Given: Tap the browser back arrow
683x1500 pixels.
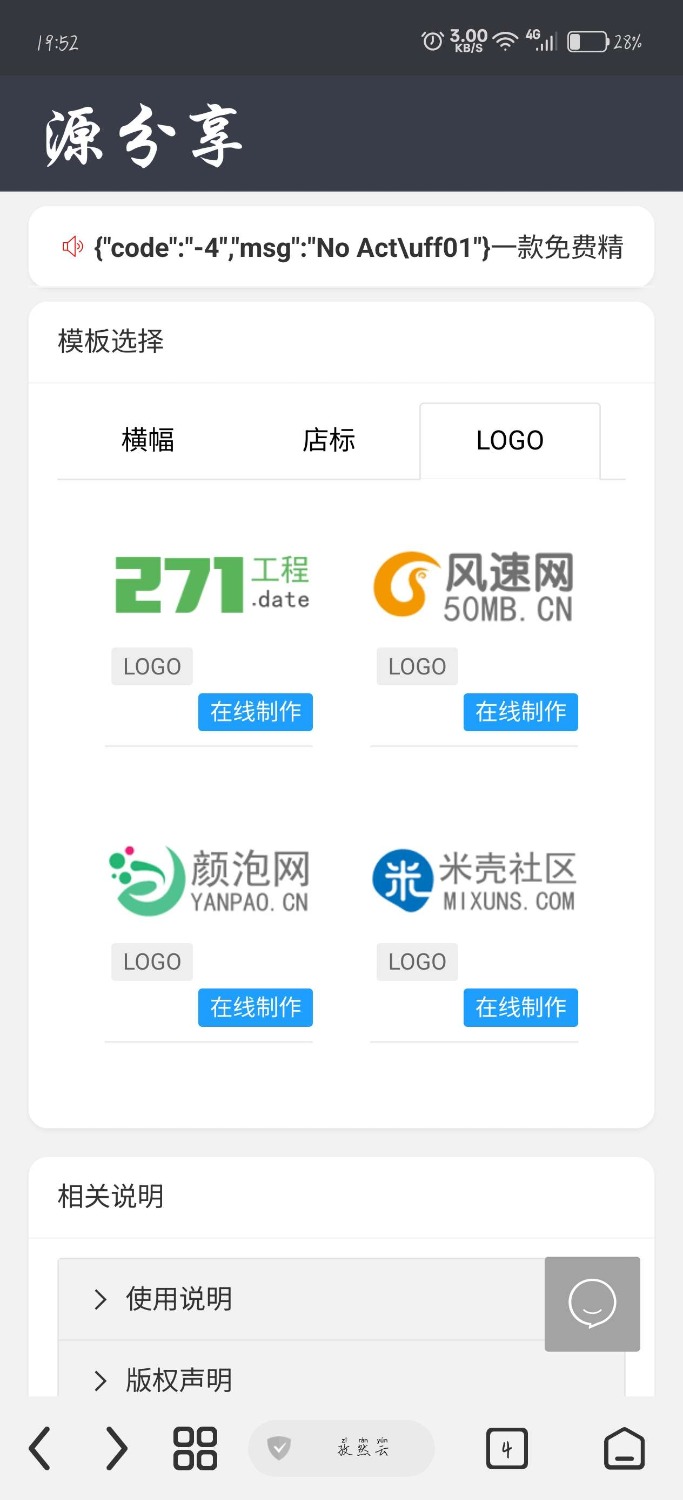Looking at the screenshot, I should 40,1448.
